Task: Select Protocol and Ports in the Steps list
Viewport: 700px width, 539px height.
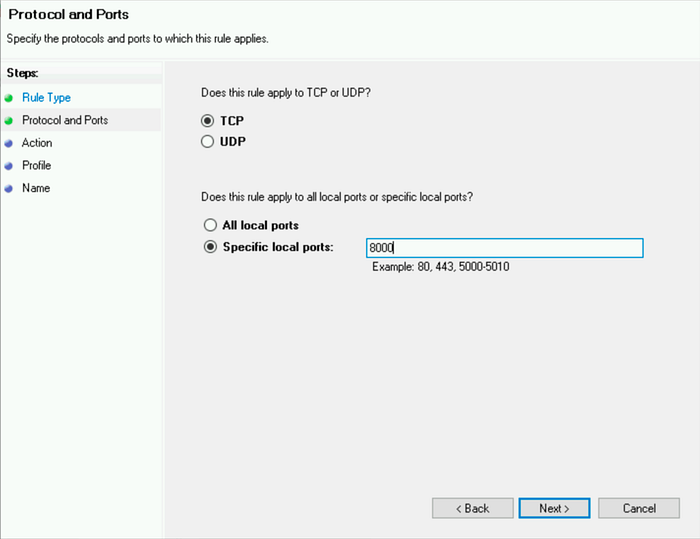Action: 65,120
